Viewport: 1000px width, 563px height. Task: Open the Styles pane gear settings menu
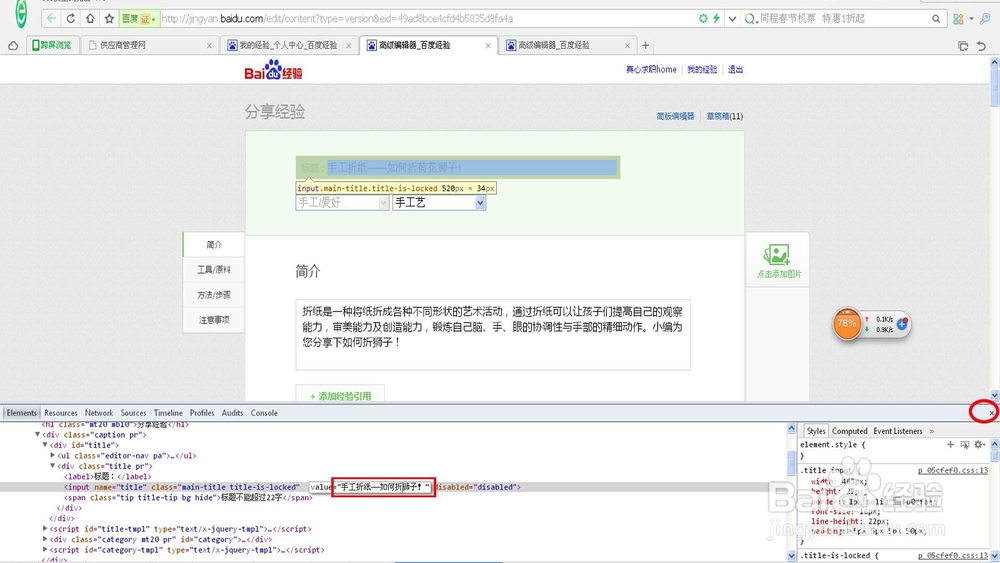click(980, 444)
